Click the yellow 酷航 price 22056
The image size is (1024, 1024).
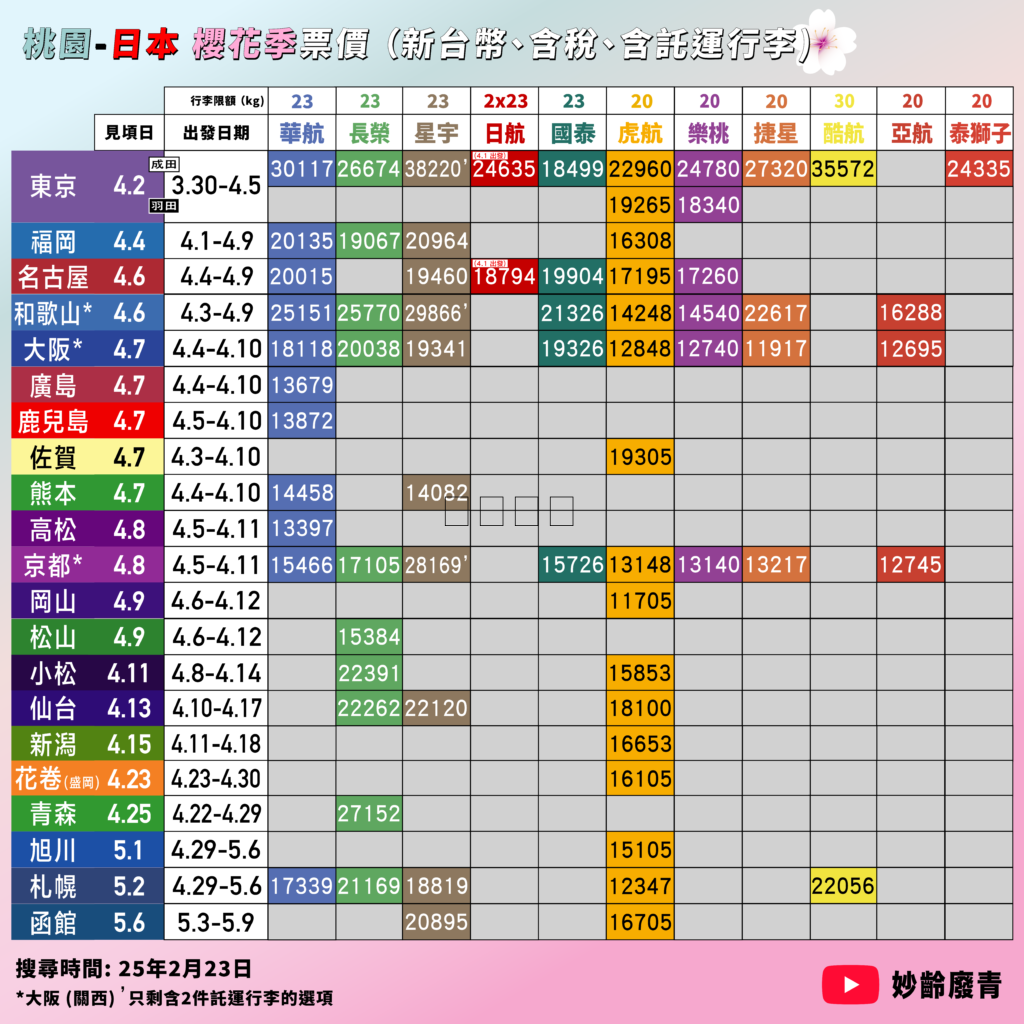click(x=843, y=885)
